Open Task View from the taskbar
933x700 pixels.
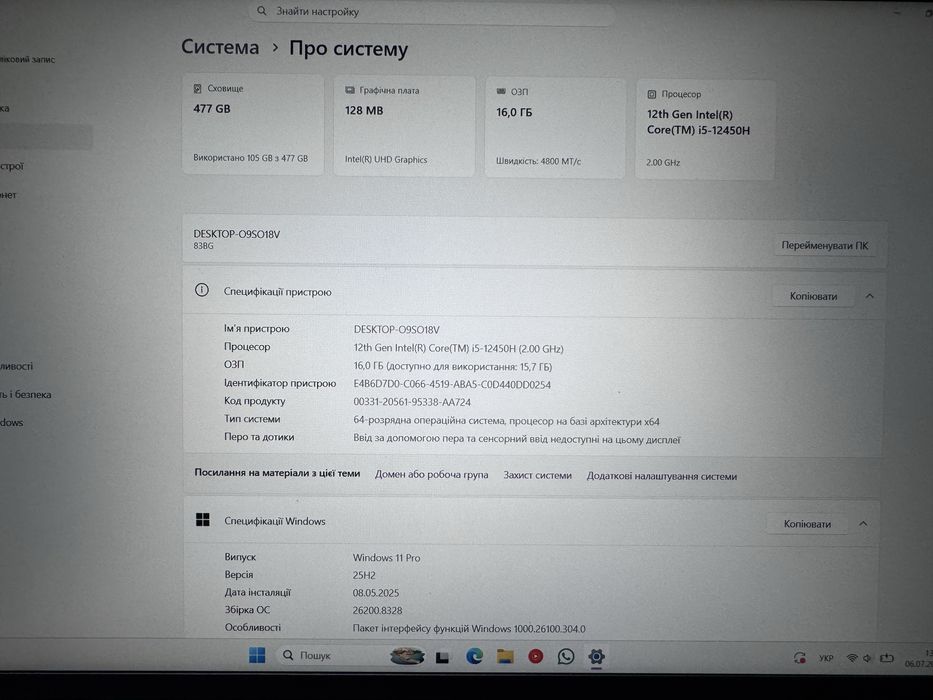[x=442, y=657]
